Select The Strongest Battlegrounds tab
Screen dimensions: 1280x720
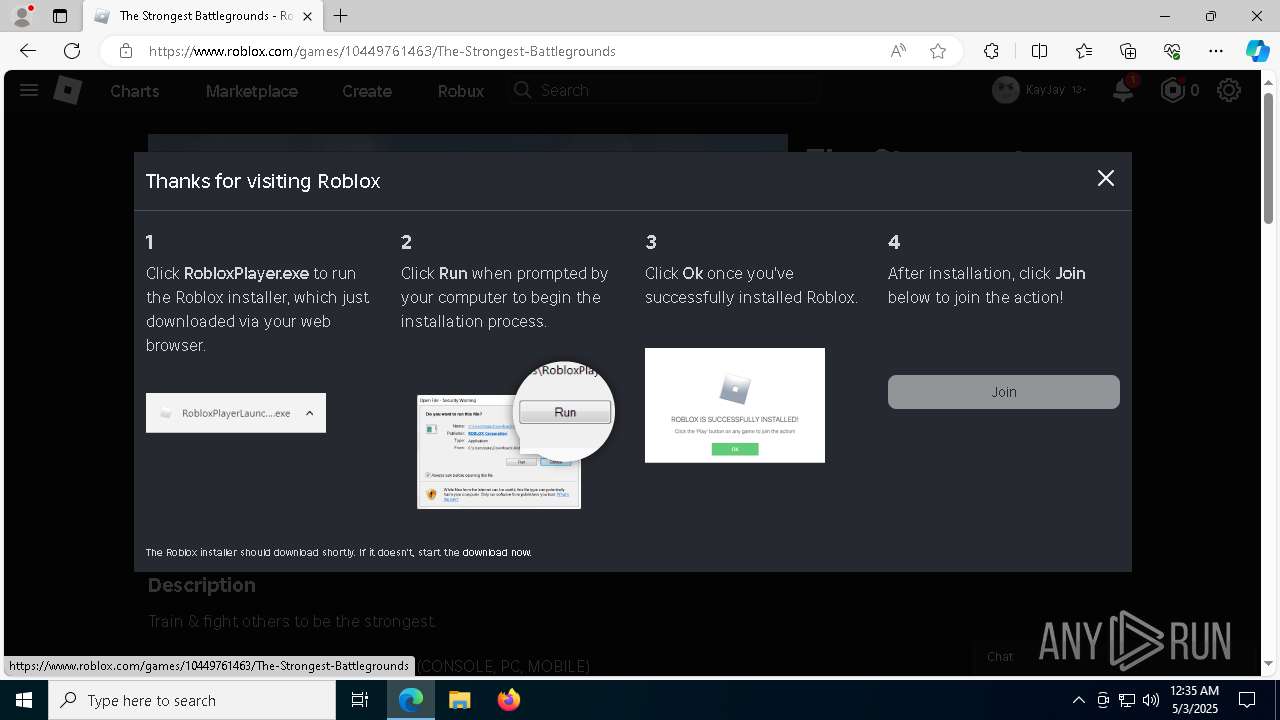click(x=203, y=16)
